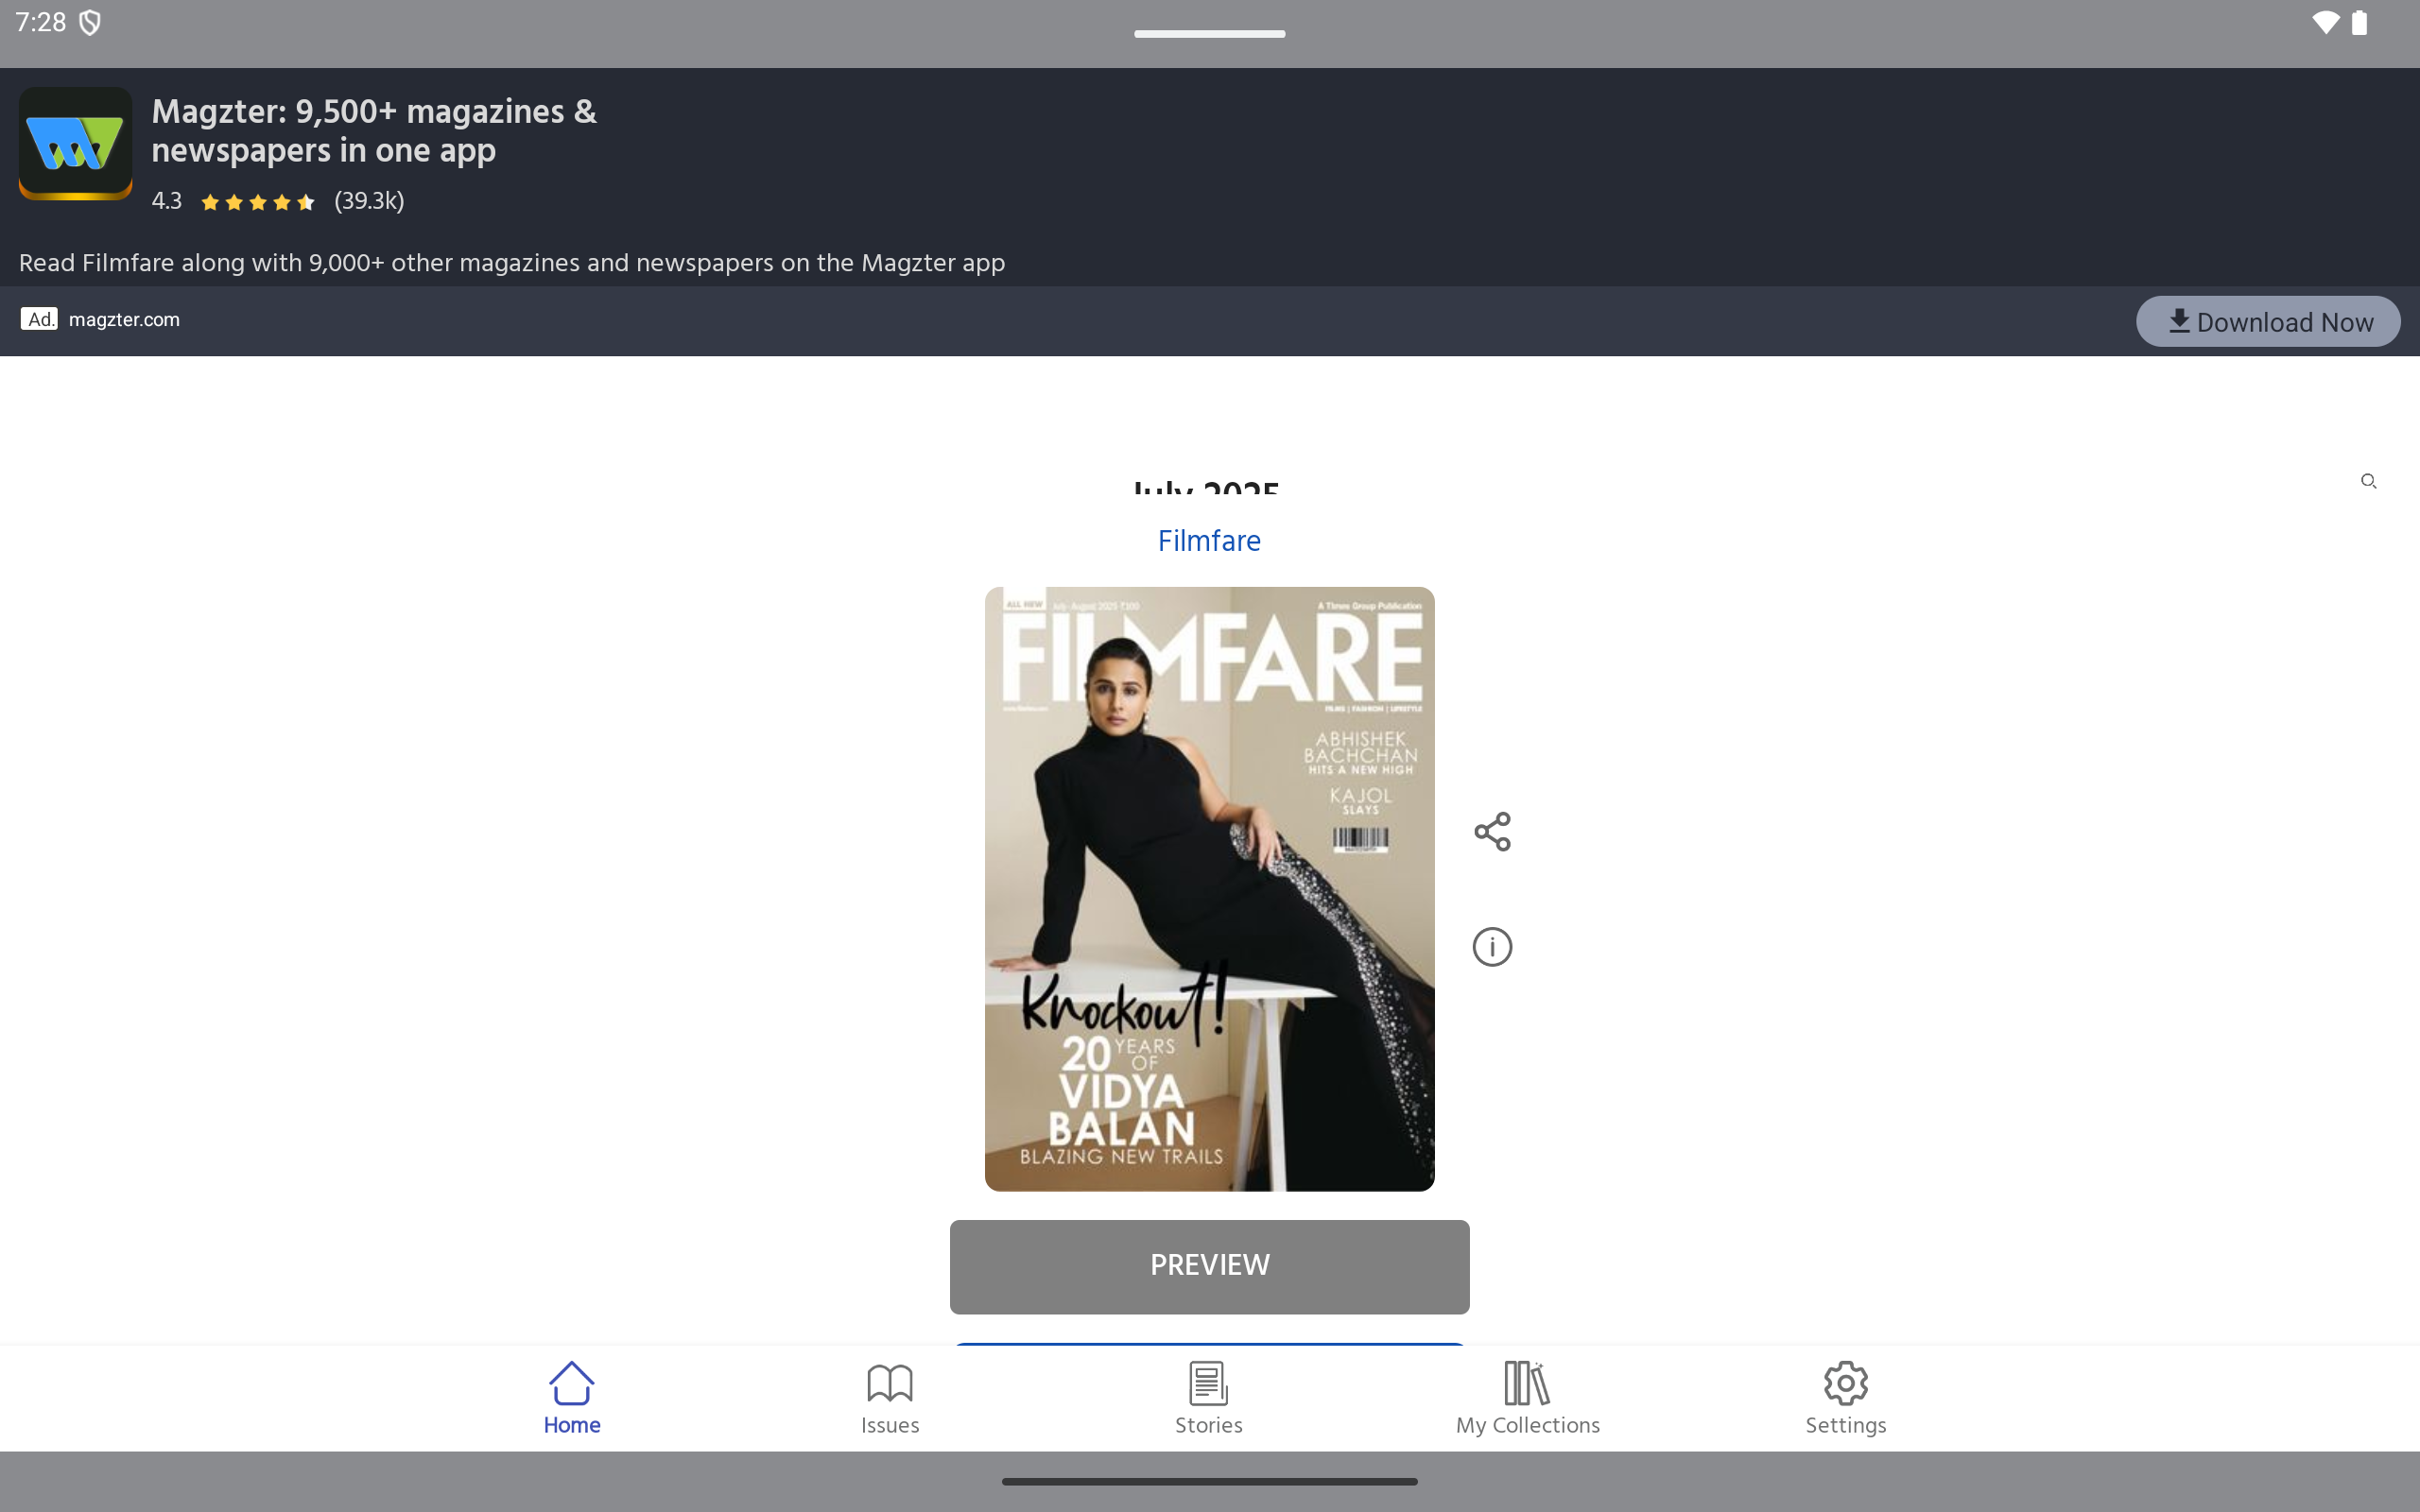Tap the status bar pull-down handle

click(x=1209, y=34)
